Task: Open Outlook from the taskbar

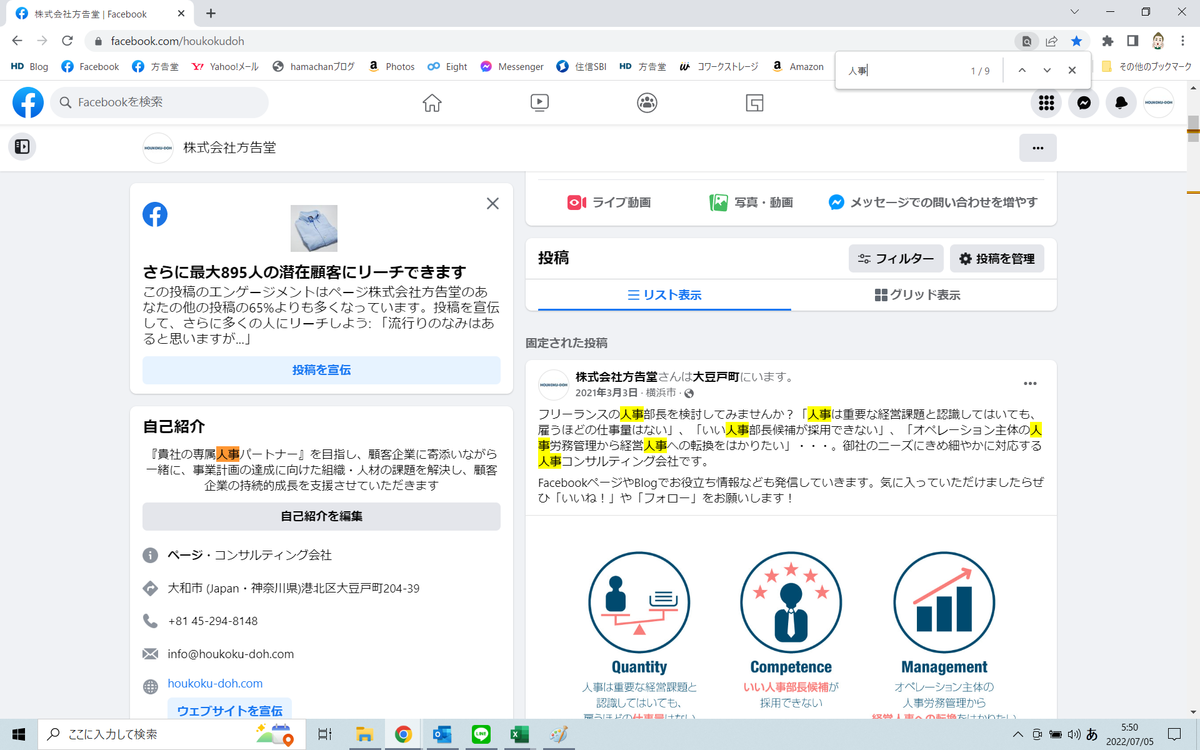Action: tap(442, 734)
